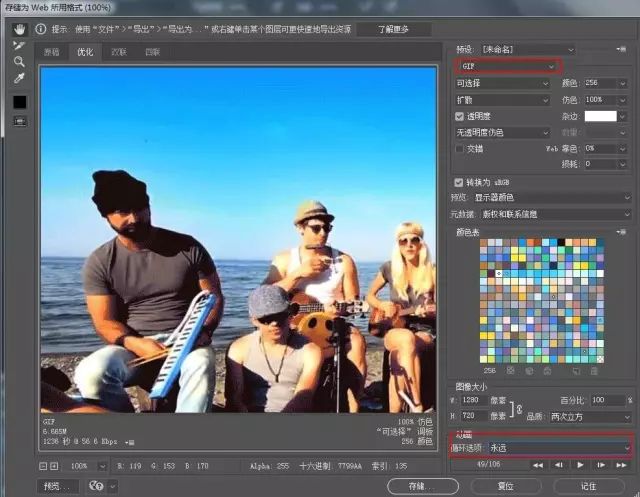Select the Slice Select tool
This screenshot has height=497, width=640.
(x=19, y=45)
